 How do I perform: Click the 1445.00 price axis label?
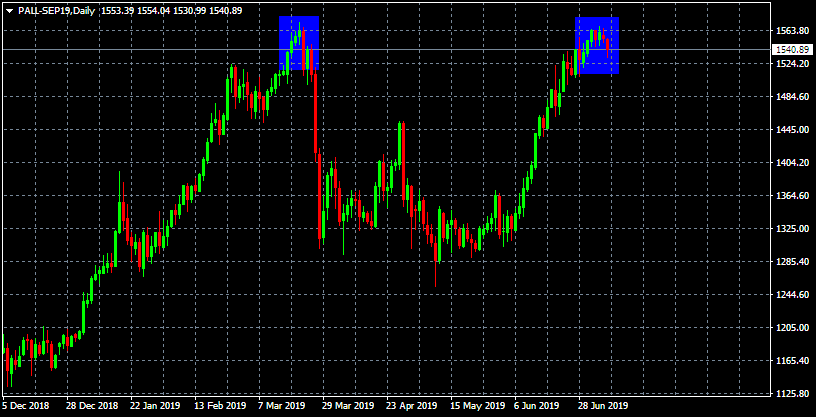tap(792, 130)
